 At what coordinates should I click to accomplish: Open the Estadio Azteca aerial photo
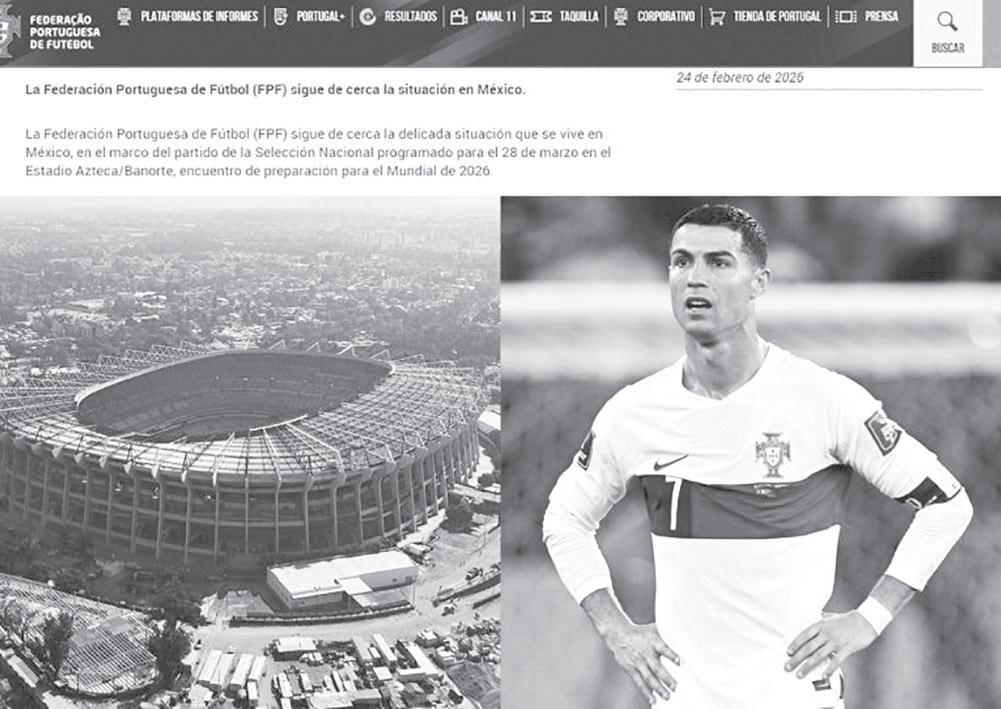coord(250,452)
